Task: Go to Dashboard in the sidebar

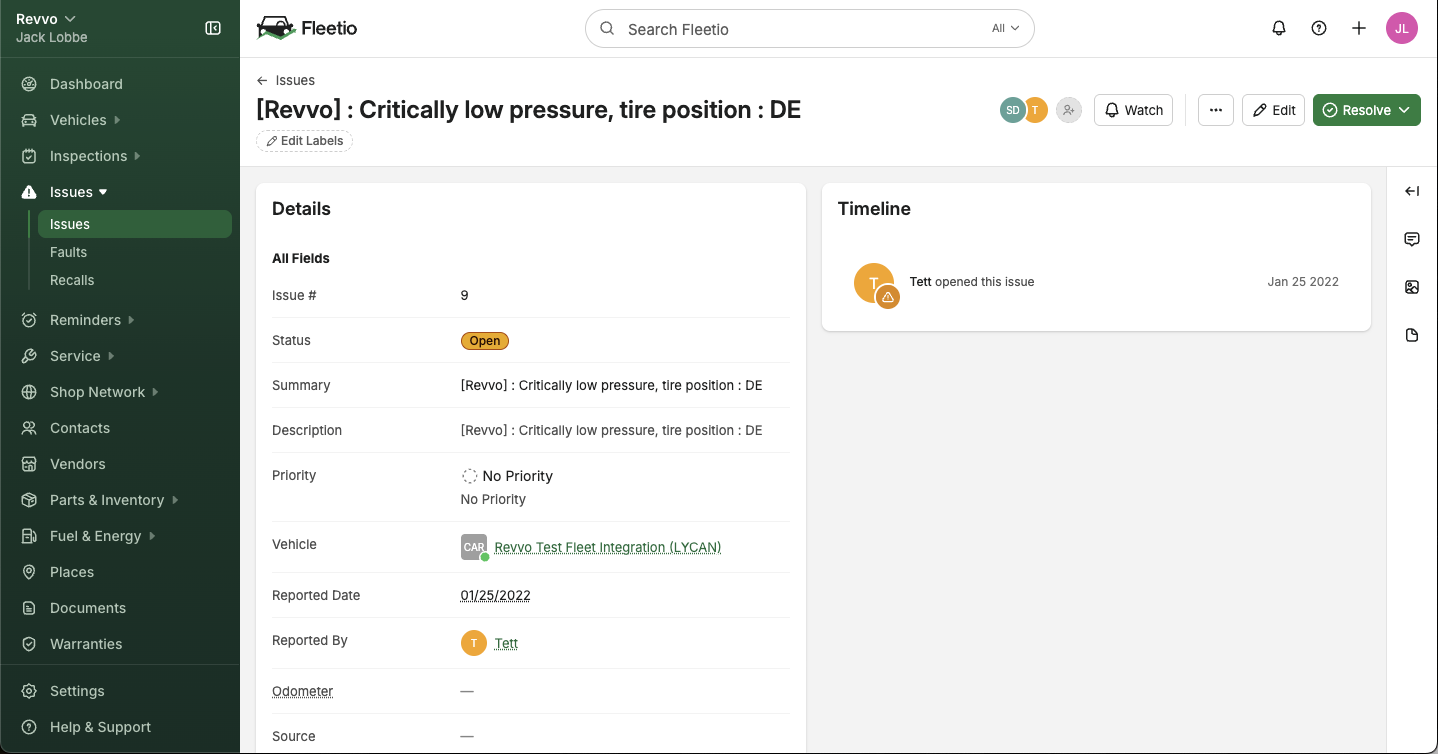Action: pos(86,84)
